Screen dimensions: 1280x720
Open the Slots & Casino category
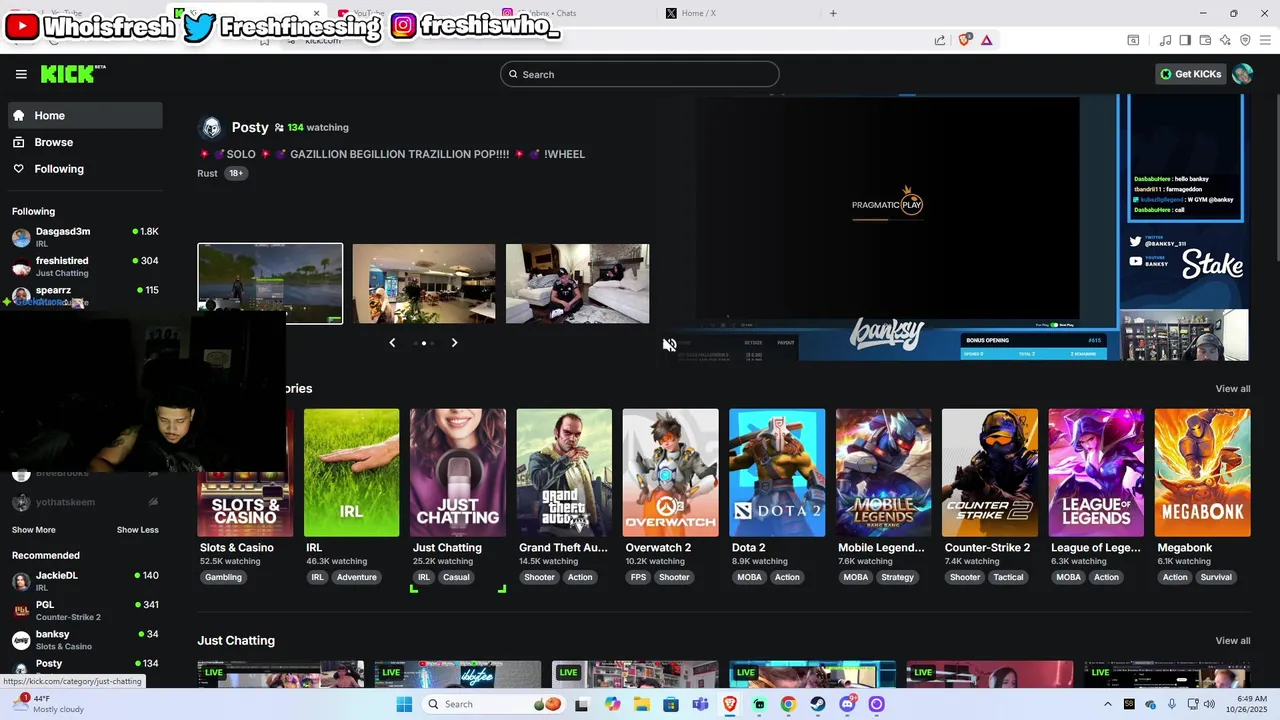(245, 496)
